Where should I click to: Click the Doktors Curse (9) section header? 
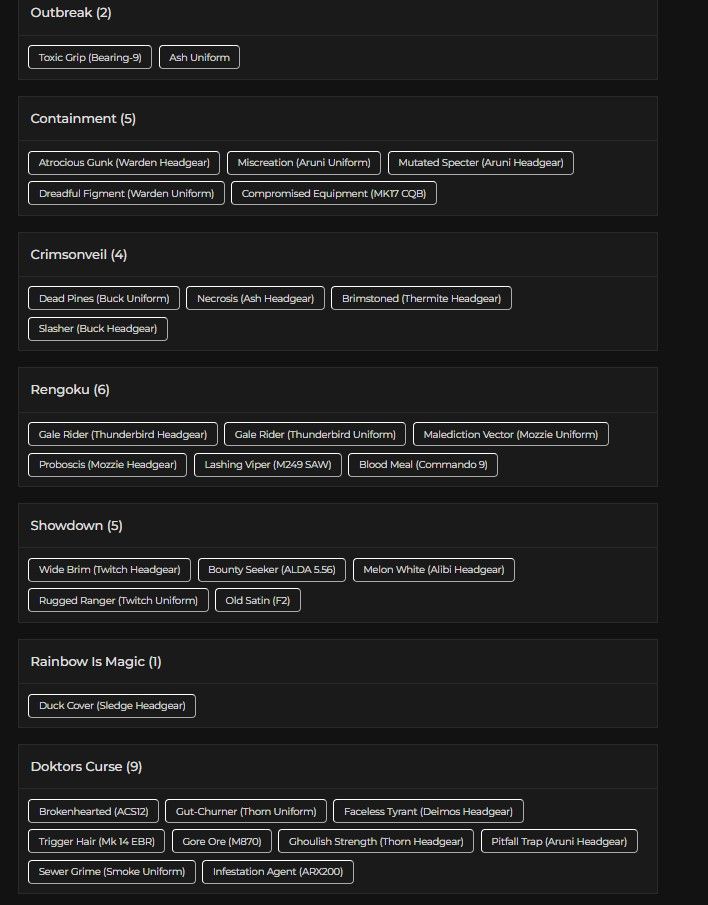click(86, 766)
